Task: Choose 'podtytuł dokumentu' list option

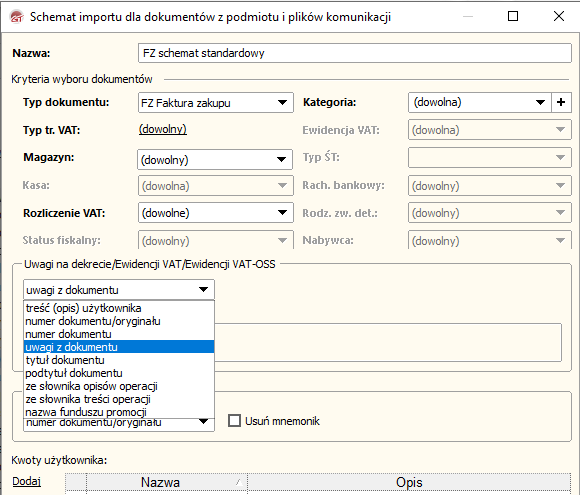Action: [x=119, y=373]
